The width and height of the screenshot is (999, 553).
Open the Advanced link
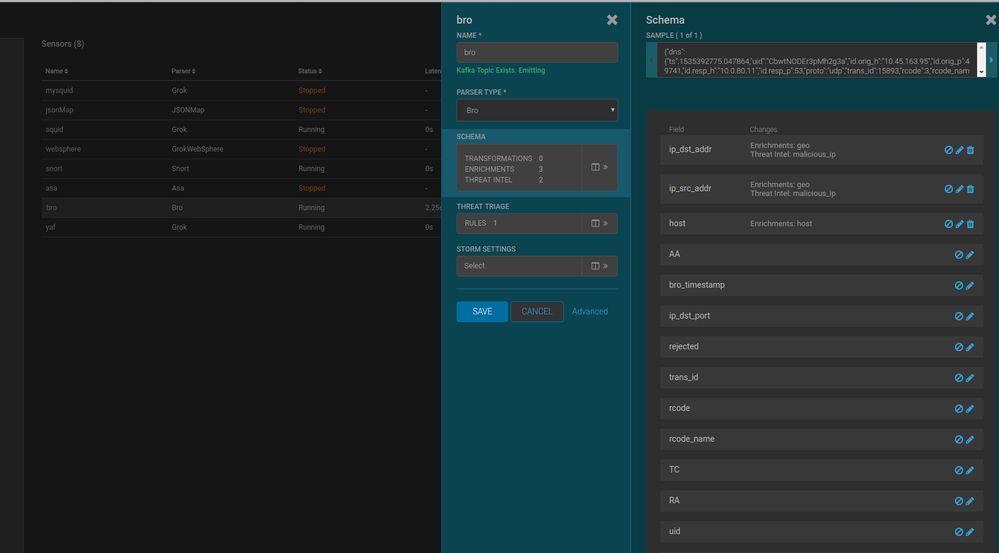[x=589, y=312]
